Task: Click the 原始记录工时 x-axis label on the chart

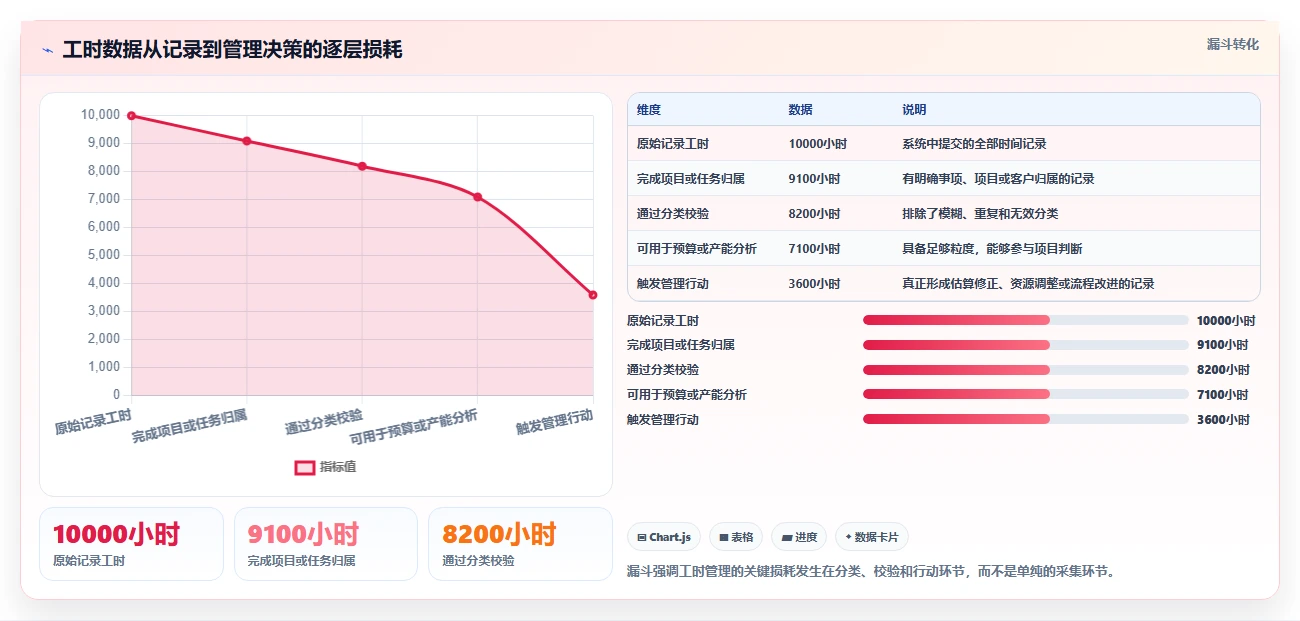Action: pos(93,421)
